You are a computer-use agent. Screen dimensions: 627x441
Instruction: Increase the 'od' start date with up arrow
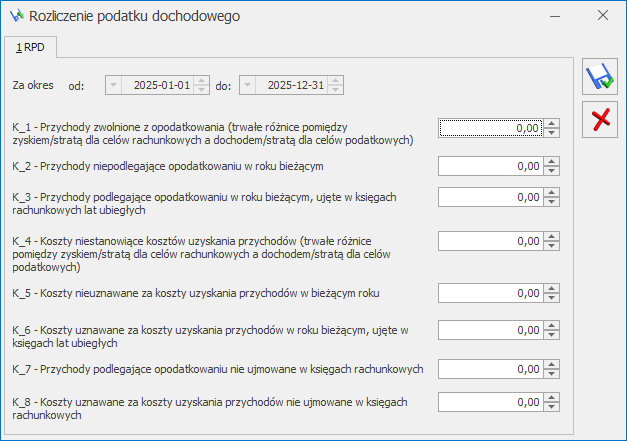202,81
